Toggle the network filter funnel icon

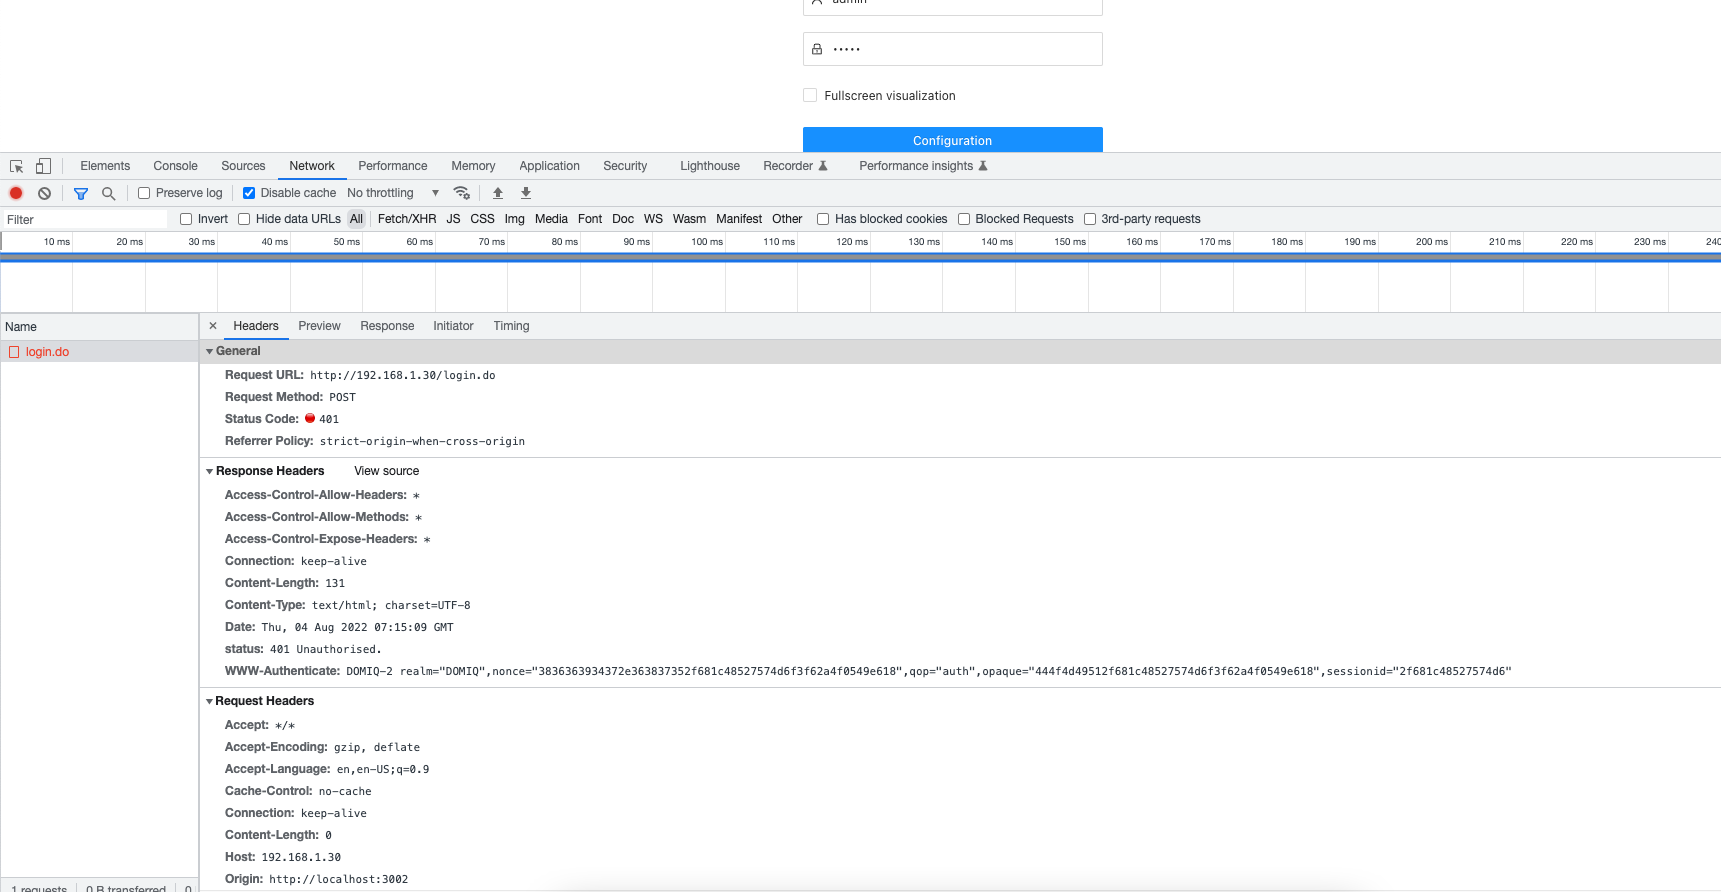(81, 193)
